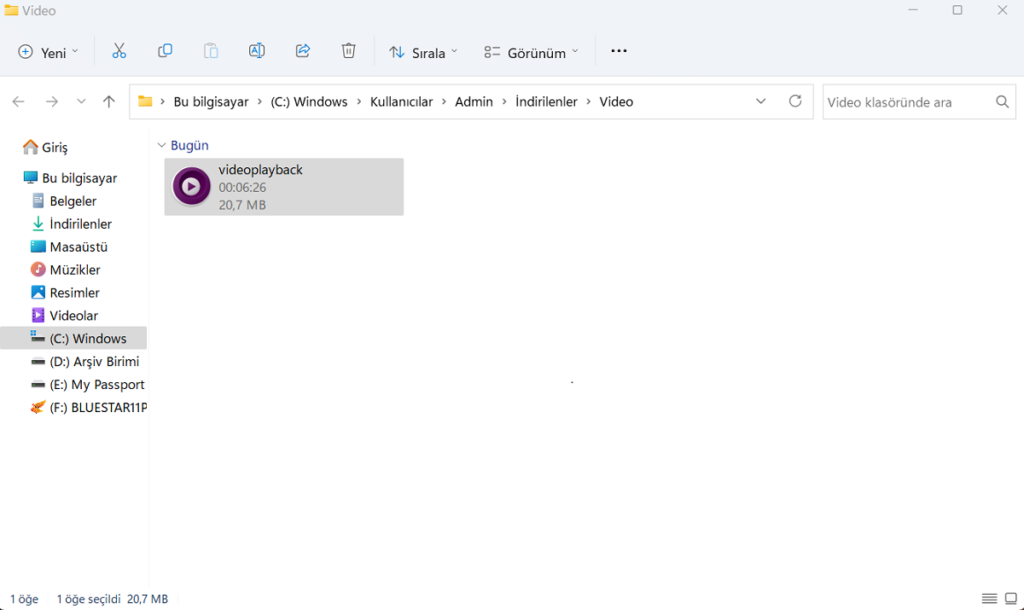Click Admin in the address breadcrumb
The height and width of the screenshot is (610, 1024).
(474, 102)
